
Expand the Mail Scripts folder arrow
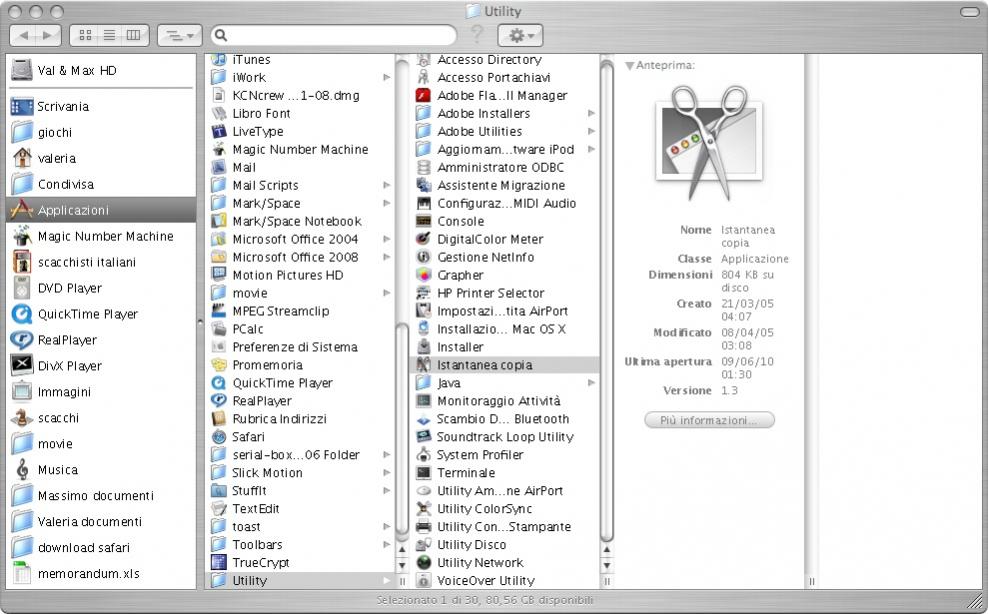click(386, 185)
